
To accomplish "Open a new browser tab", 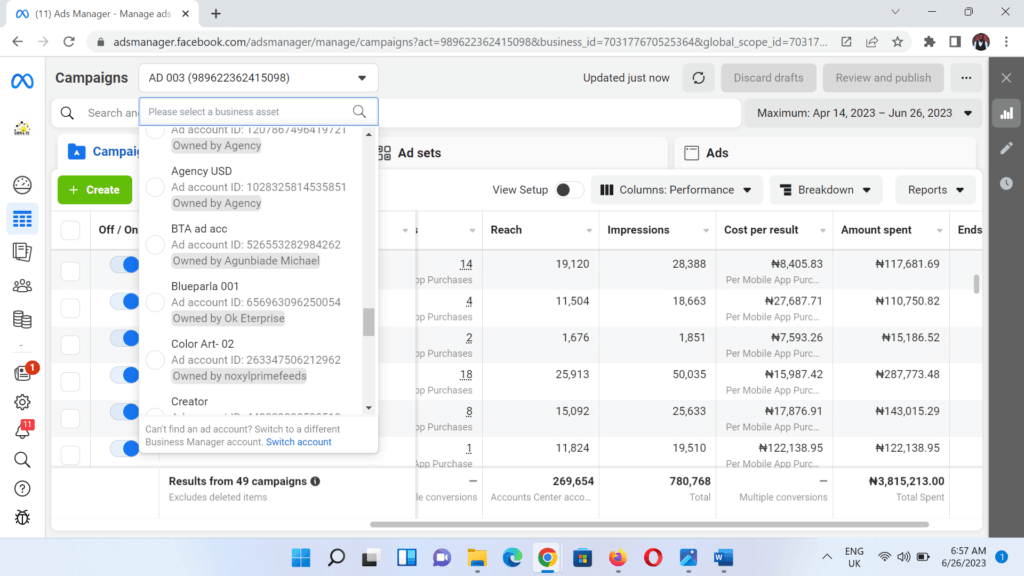I will [216, 14].
